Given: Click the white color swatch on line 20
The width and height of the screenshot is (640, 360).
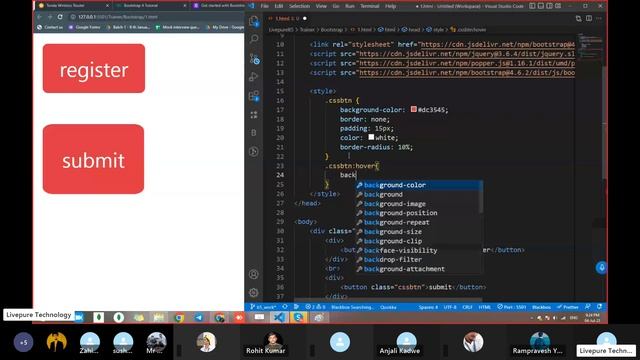Looking at the screenshot, I should (x=371, y=137).
